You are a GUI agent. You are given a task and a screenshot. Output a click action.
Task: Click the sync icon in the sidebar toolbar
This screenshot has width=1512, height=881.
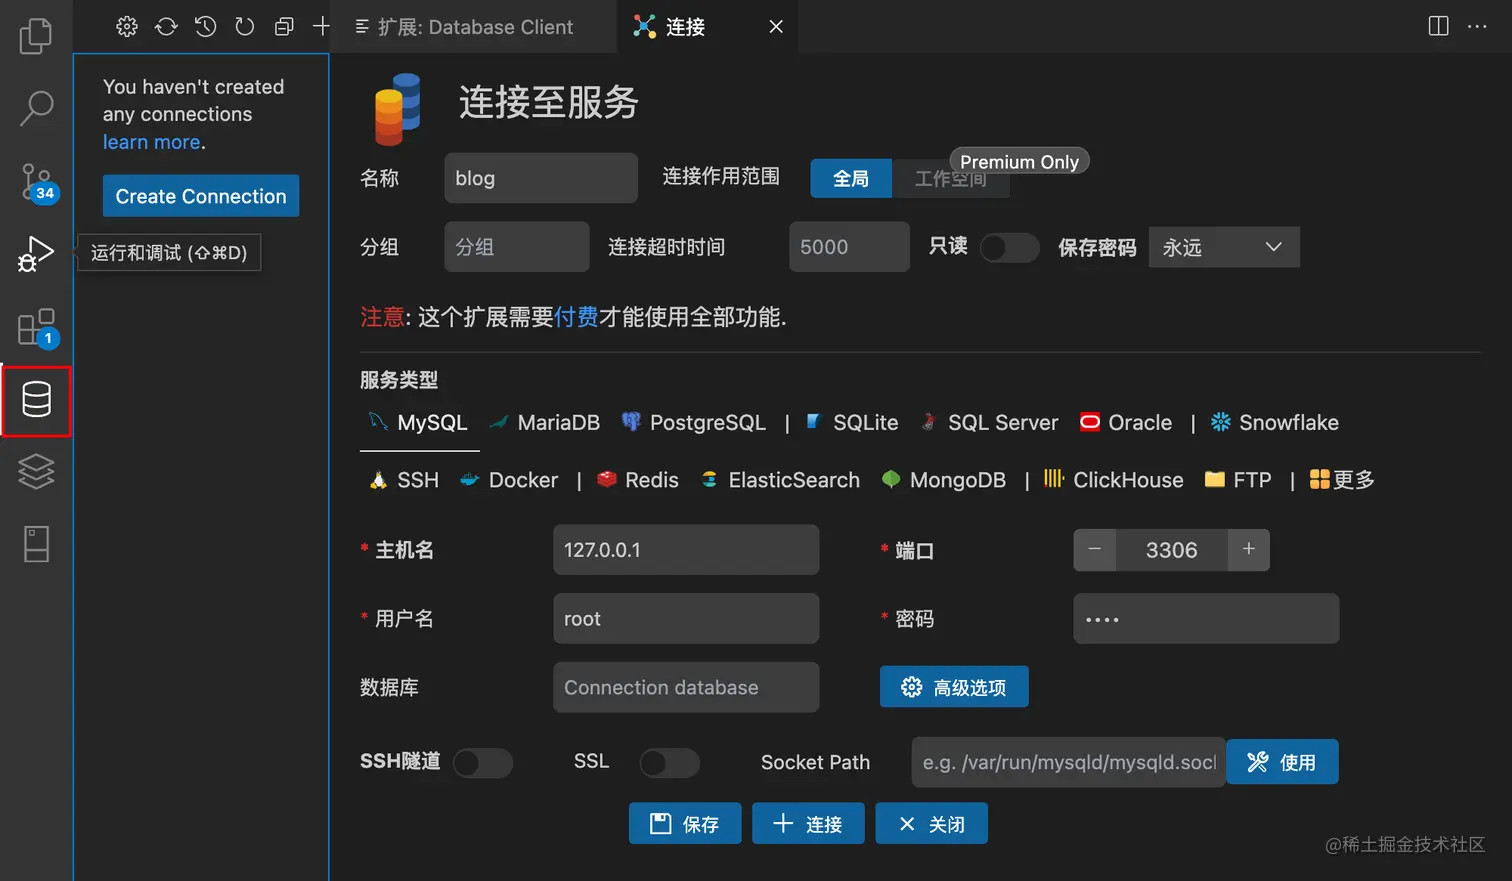[x=166, y=27]
